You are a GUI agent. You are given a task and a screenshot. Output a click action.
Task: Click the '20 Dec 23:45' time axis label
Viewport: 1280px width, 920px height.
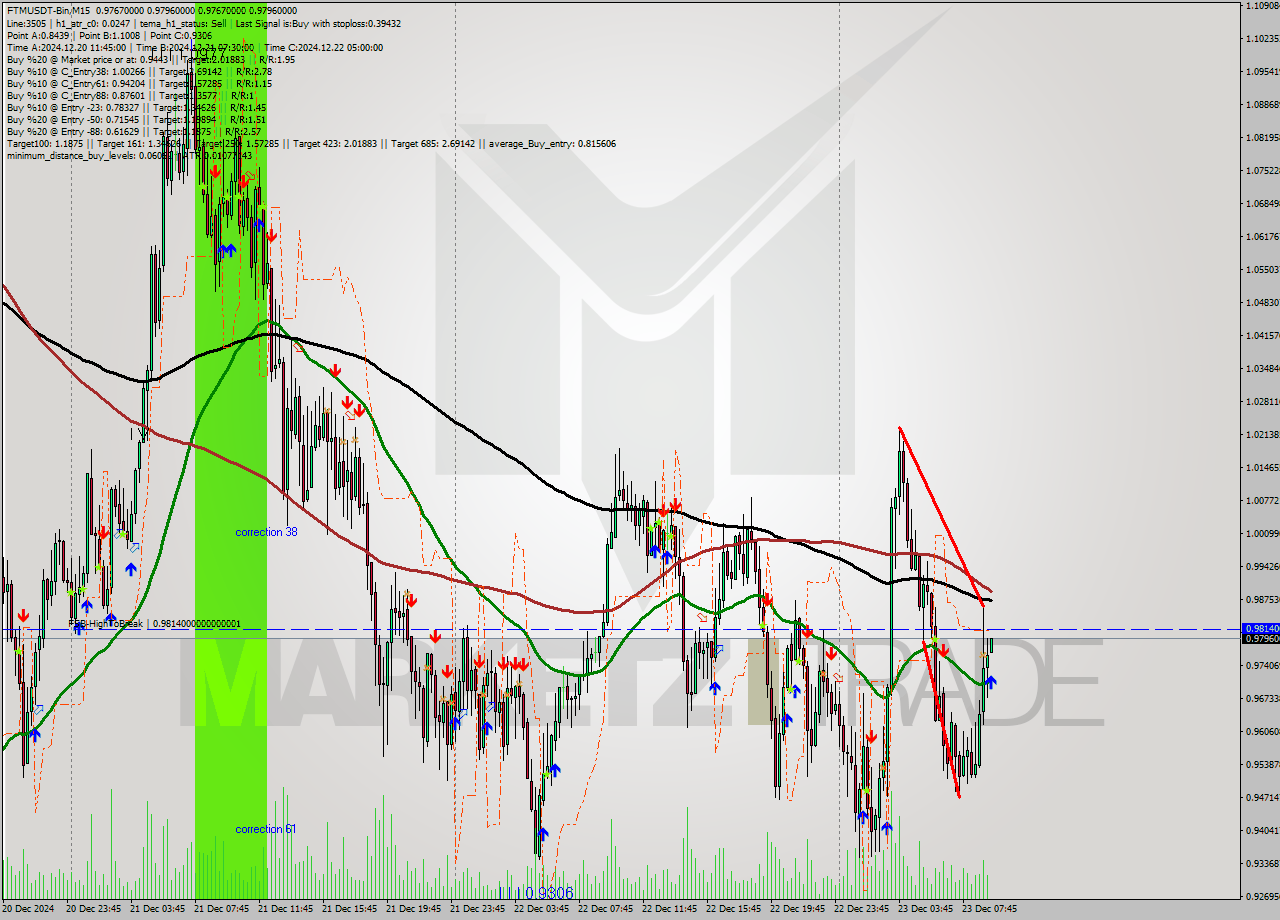click(94, 909)
